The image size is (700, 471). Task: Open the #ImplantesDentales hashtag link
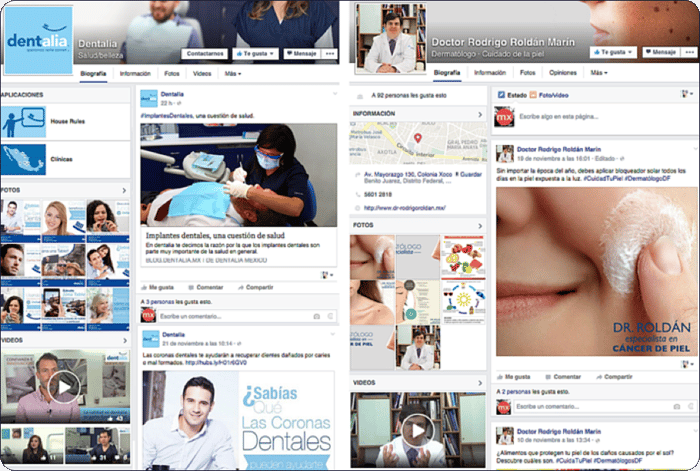pos(167,116)
